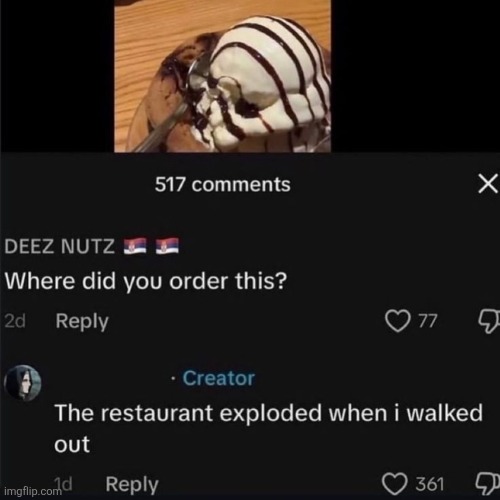Viewport: 500px width, 500px height.
Task: Tap the 2d timestamp on first comment
Action: tap(15, 321)
